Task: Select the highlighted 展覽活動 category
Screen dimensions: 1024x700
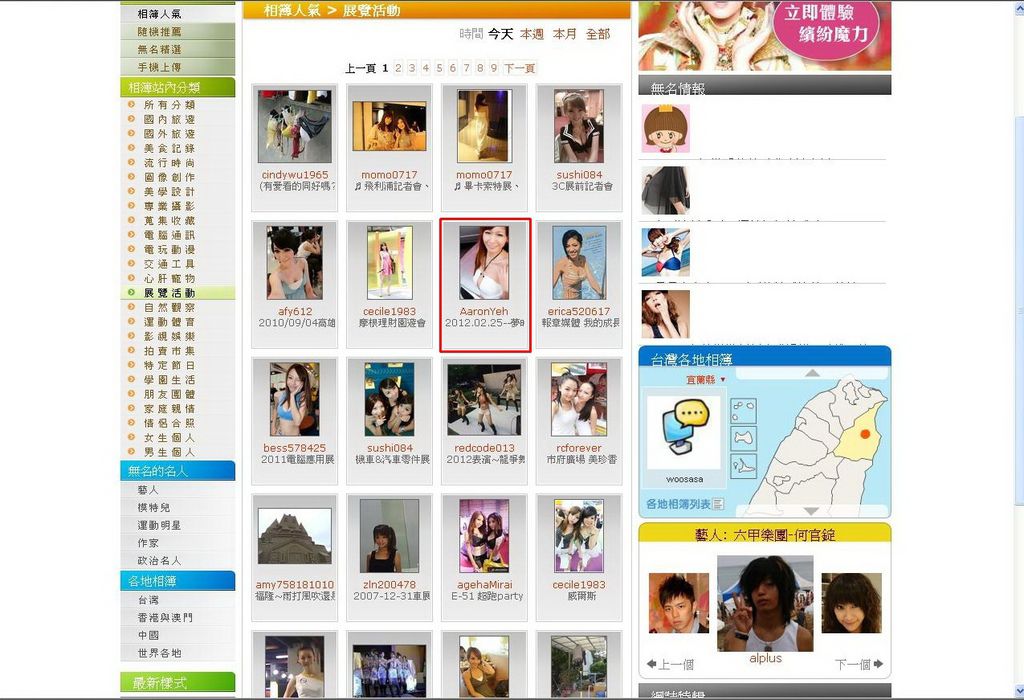Action: (x=169, y=293)
